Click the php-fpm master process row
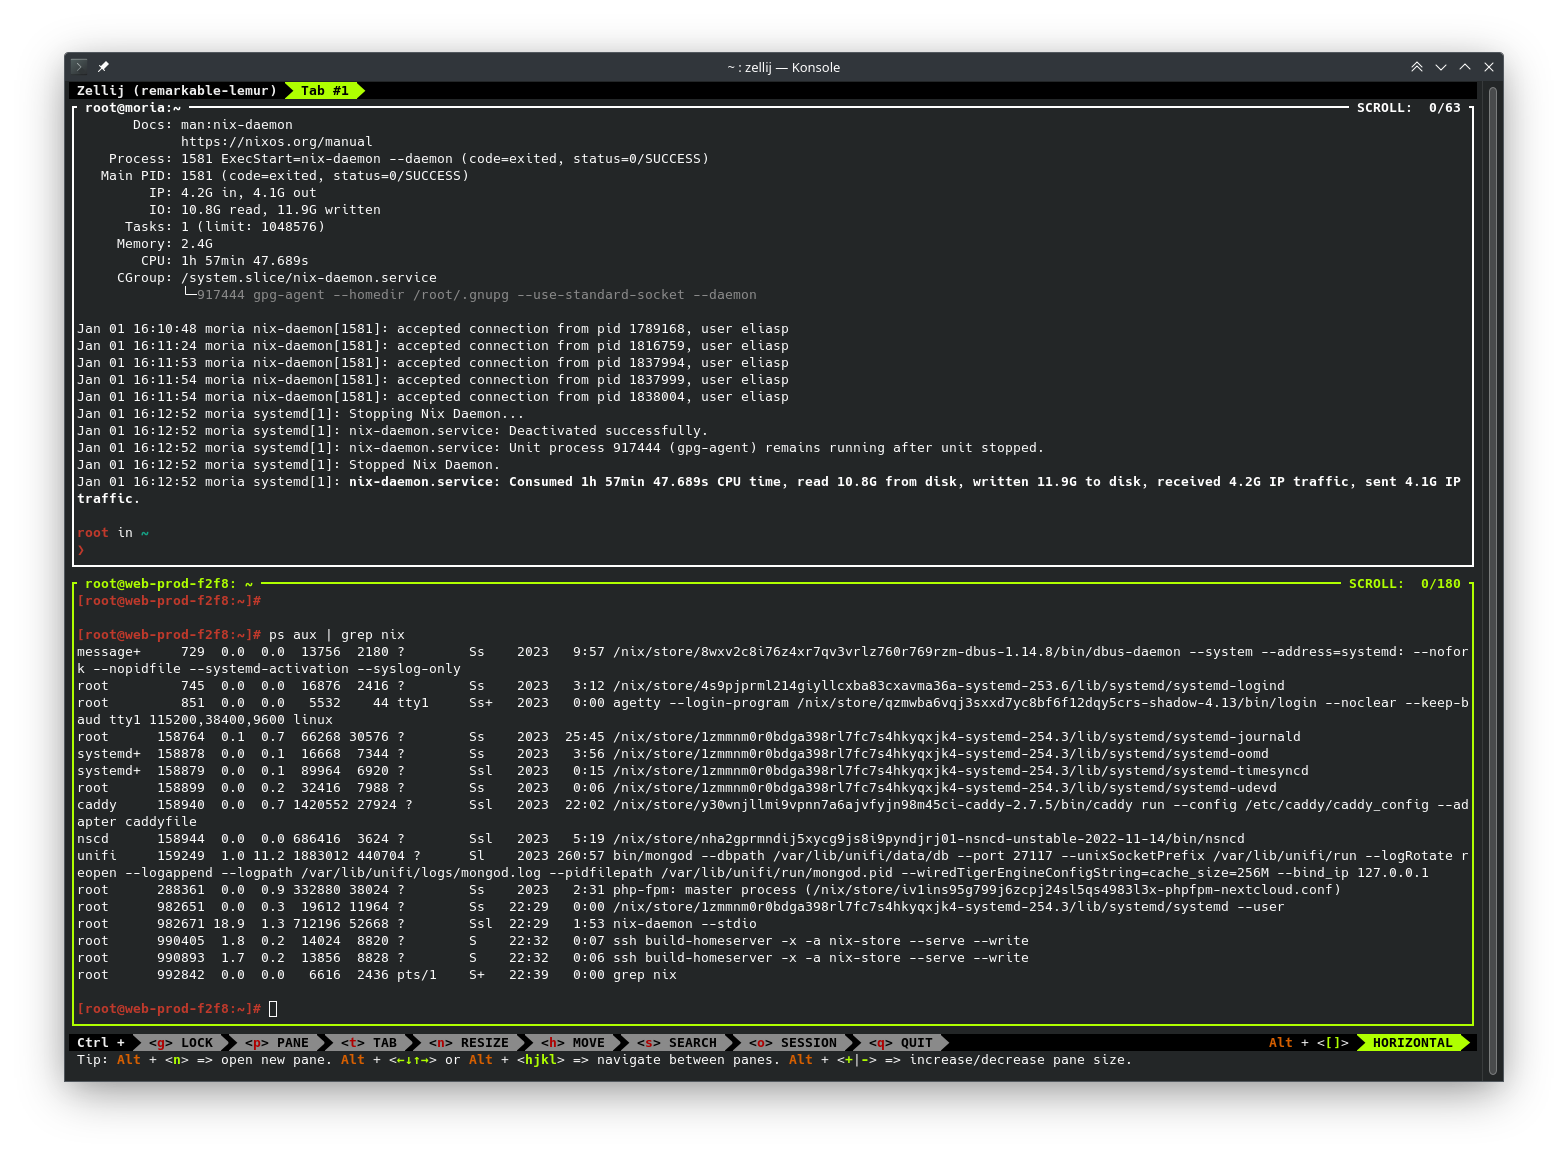The height and width of the screenshot is (1158, 1568). click(709, 890)
